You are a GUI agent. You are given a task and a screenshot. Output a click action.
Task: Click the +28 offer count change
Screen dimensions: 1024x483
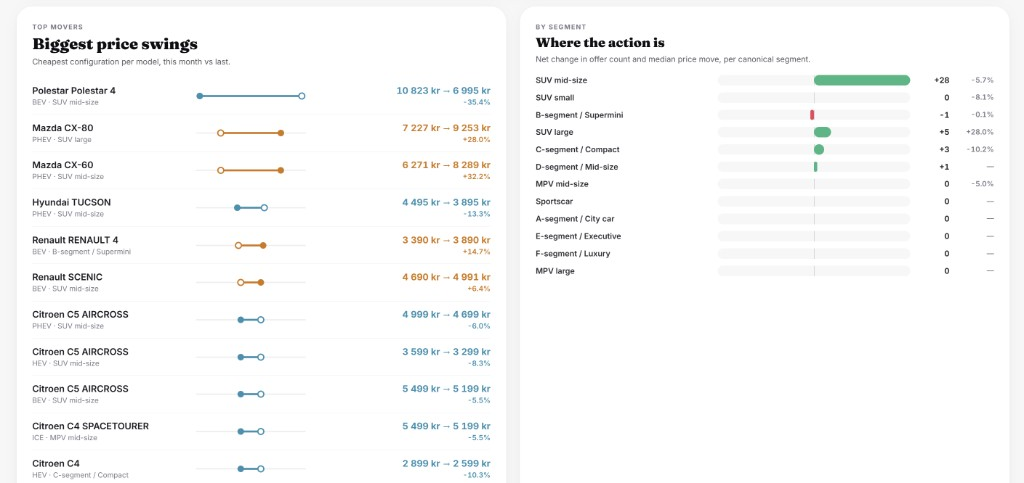coord(942,80)
